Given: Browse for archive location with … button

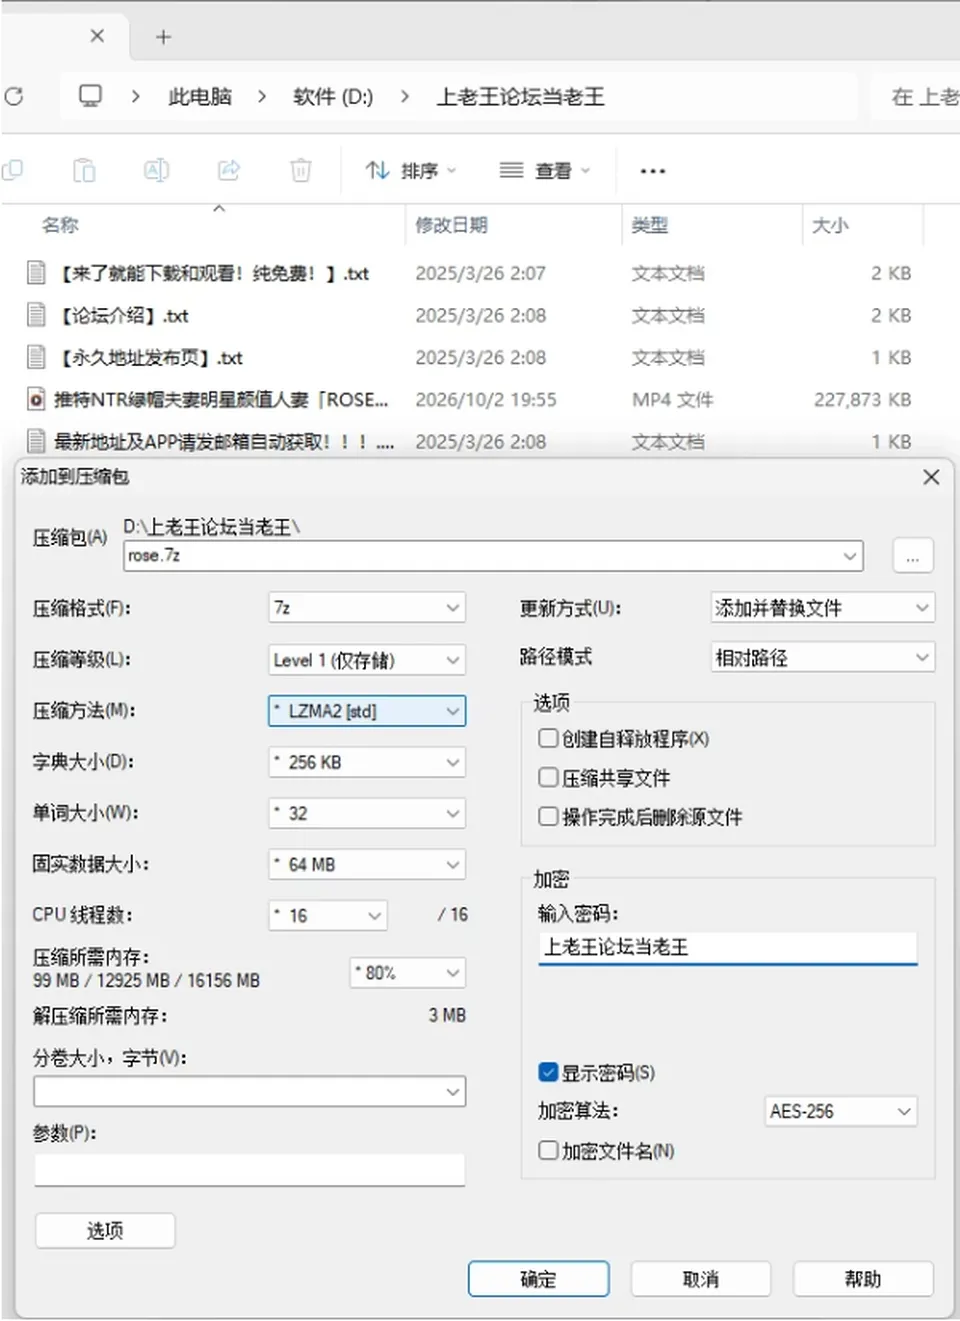Looking at the screenshot, I should click(x=912, y=556).
